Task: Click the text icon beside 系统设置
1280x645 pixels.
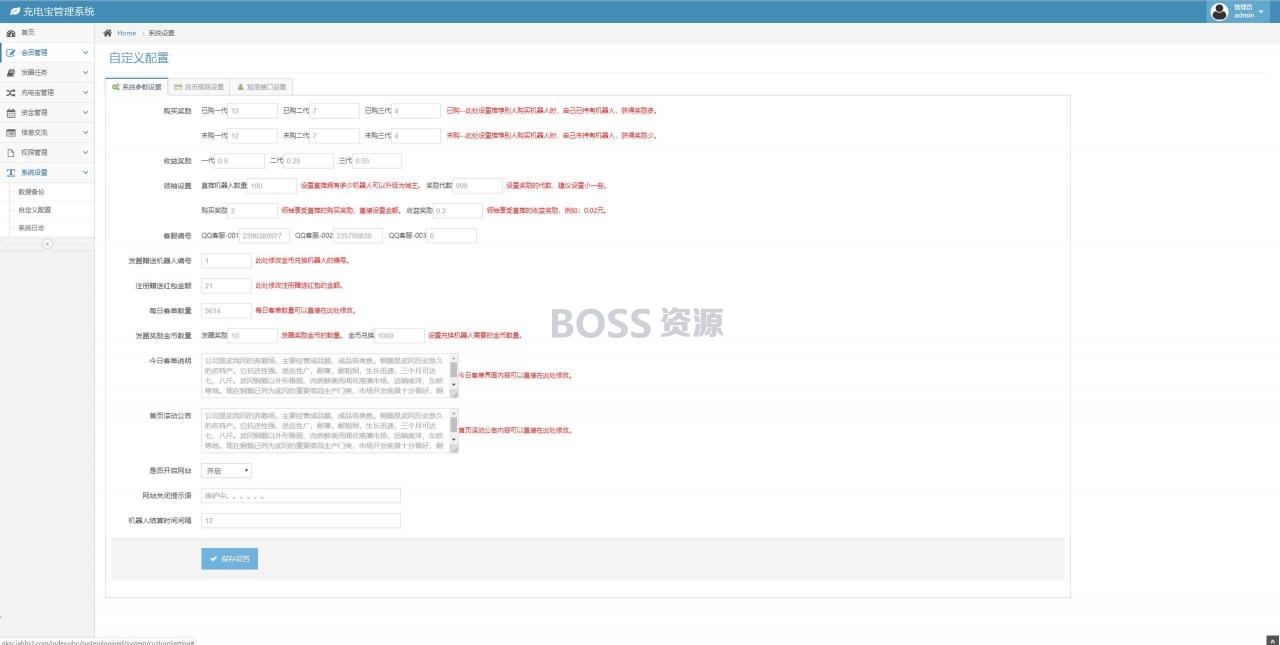Action: point(11,172)
